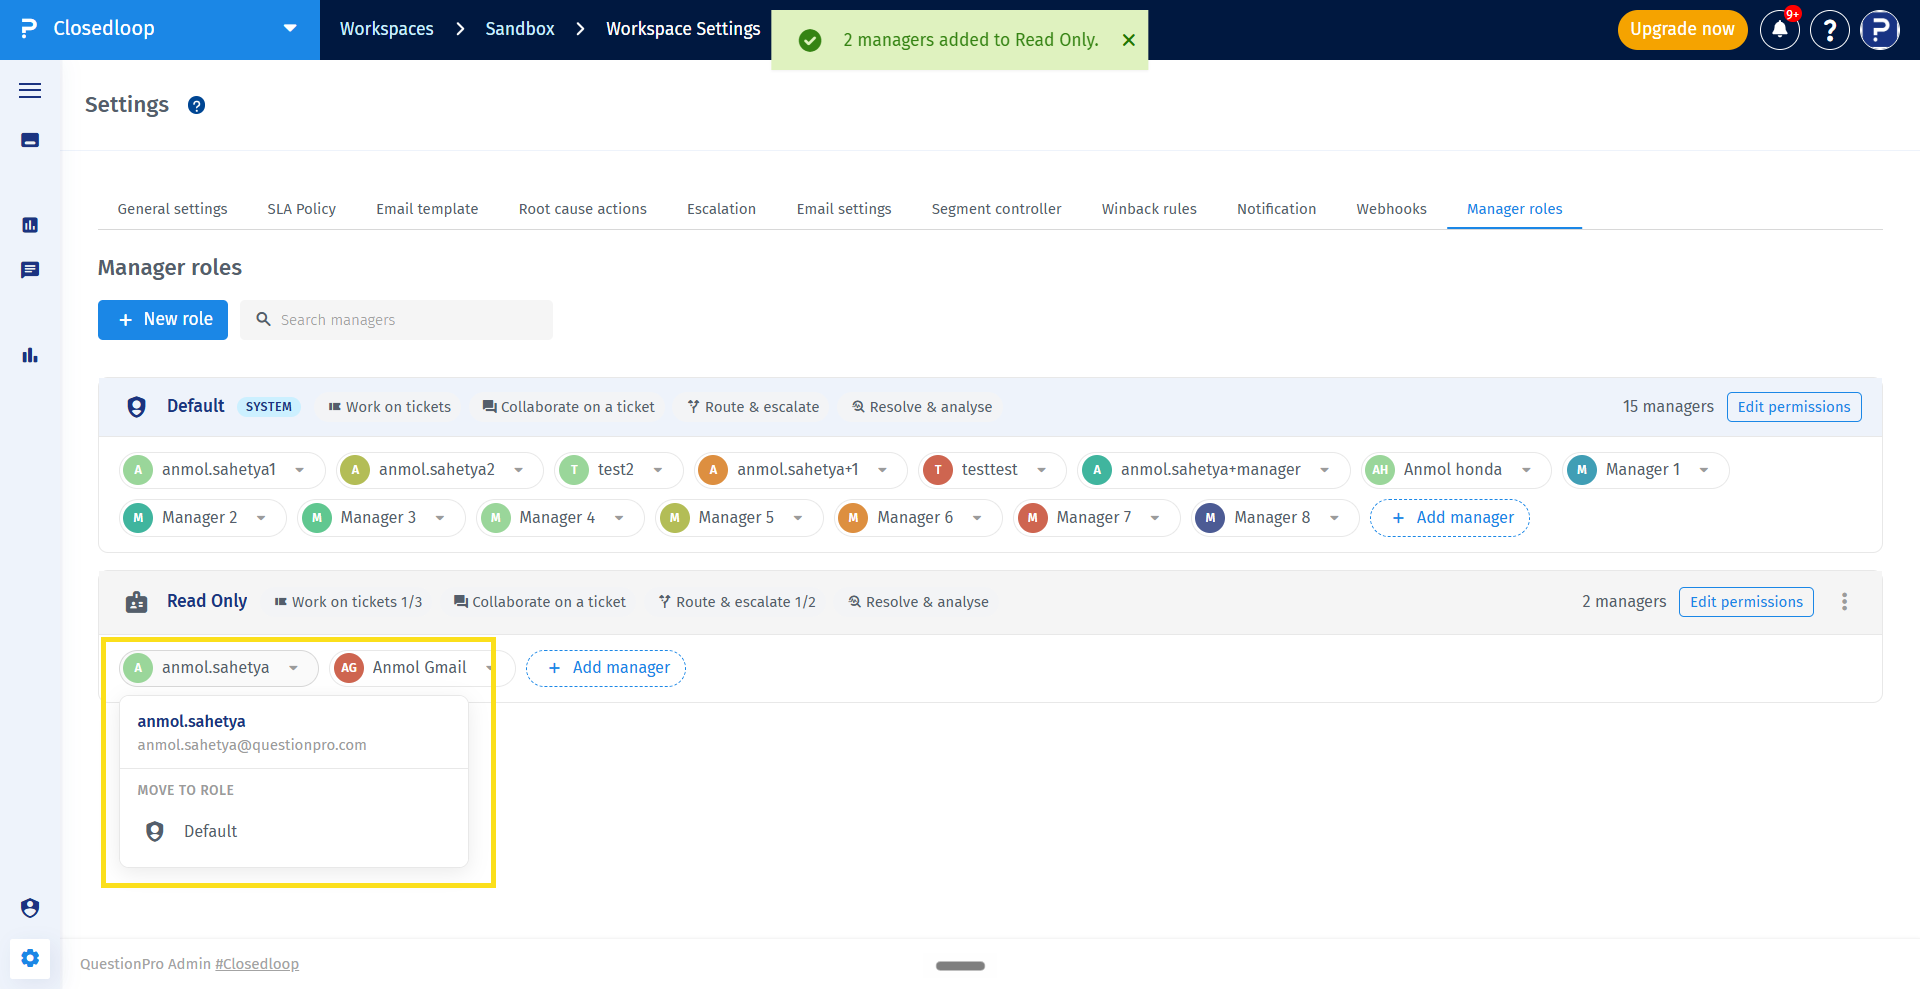Open the chat feedback sidebar icon

tap(30, 270)
